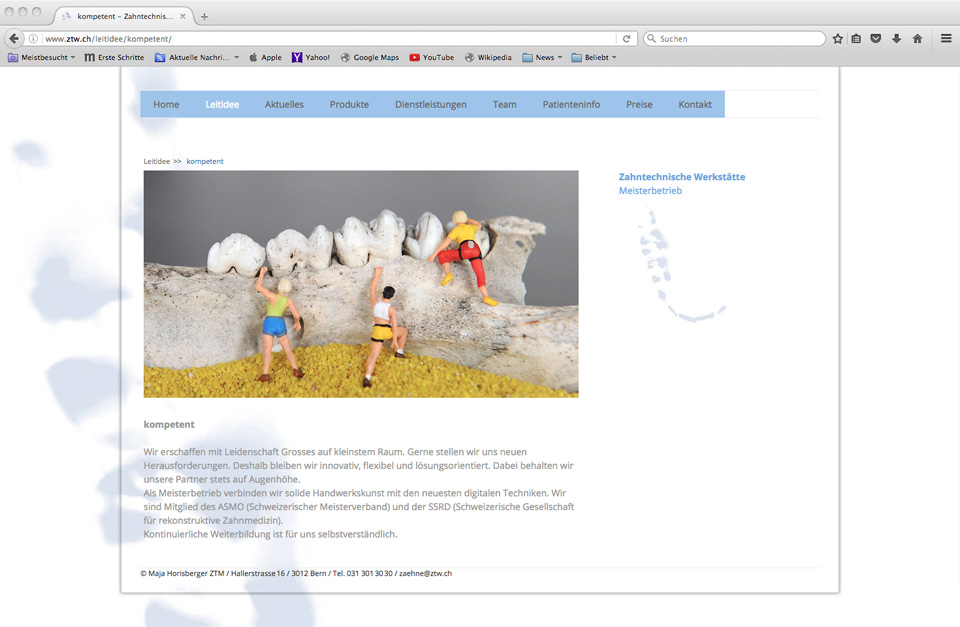
Task: Open the Wikipedia bookmark
Action: tap(488, 58)
